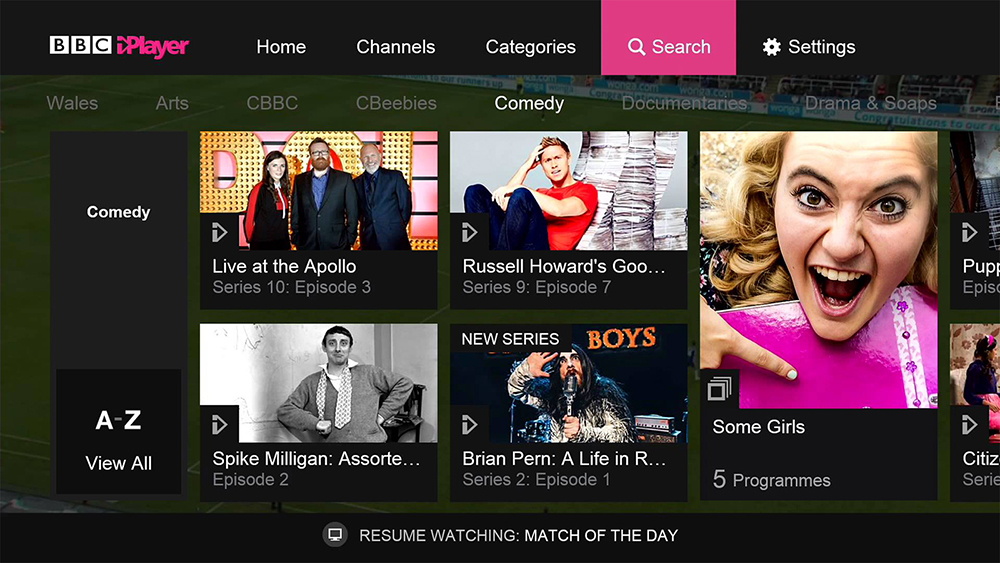The width and height of the screenshot is (1000, 563).
Task: Click play icon on Brian Pern tile
Action: (469, 424)
